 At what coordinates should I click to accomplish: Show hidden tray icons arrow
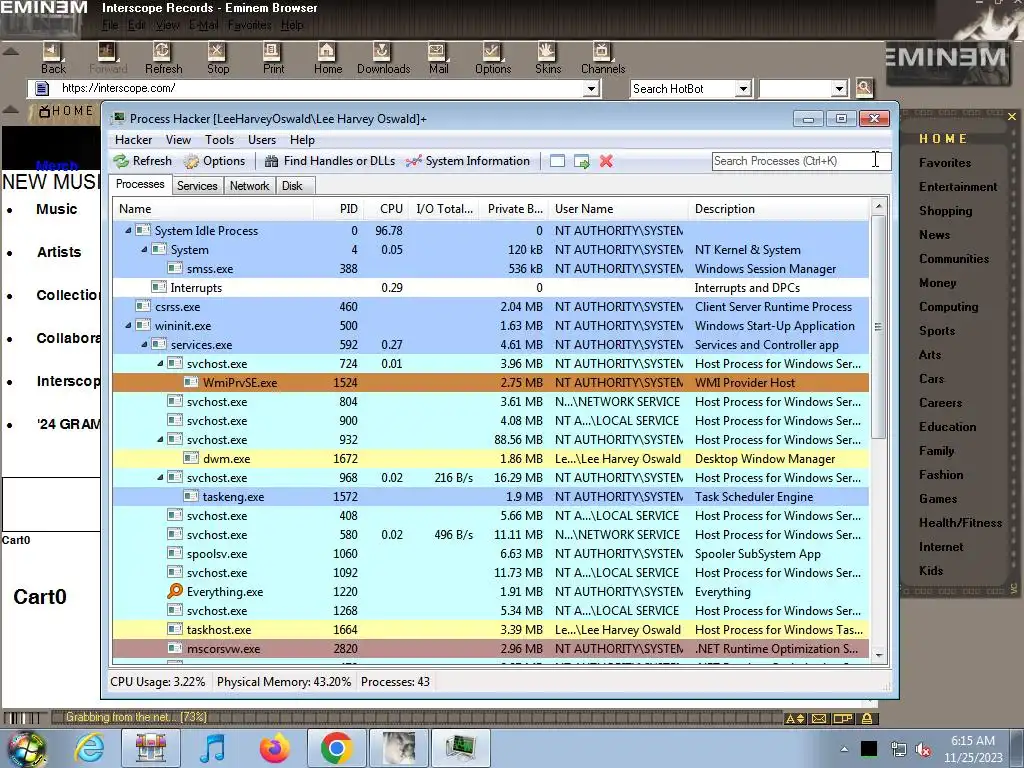click(844, 750)
